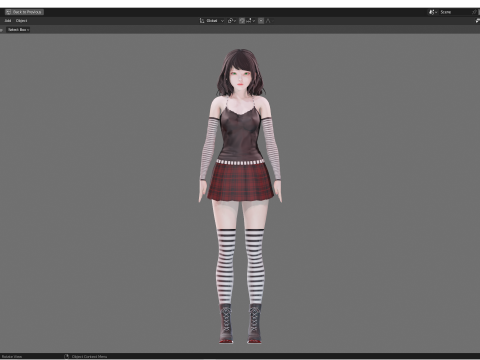
Task: Click the pin icon beside Scene name
Action: click(x=474, y=12)
